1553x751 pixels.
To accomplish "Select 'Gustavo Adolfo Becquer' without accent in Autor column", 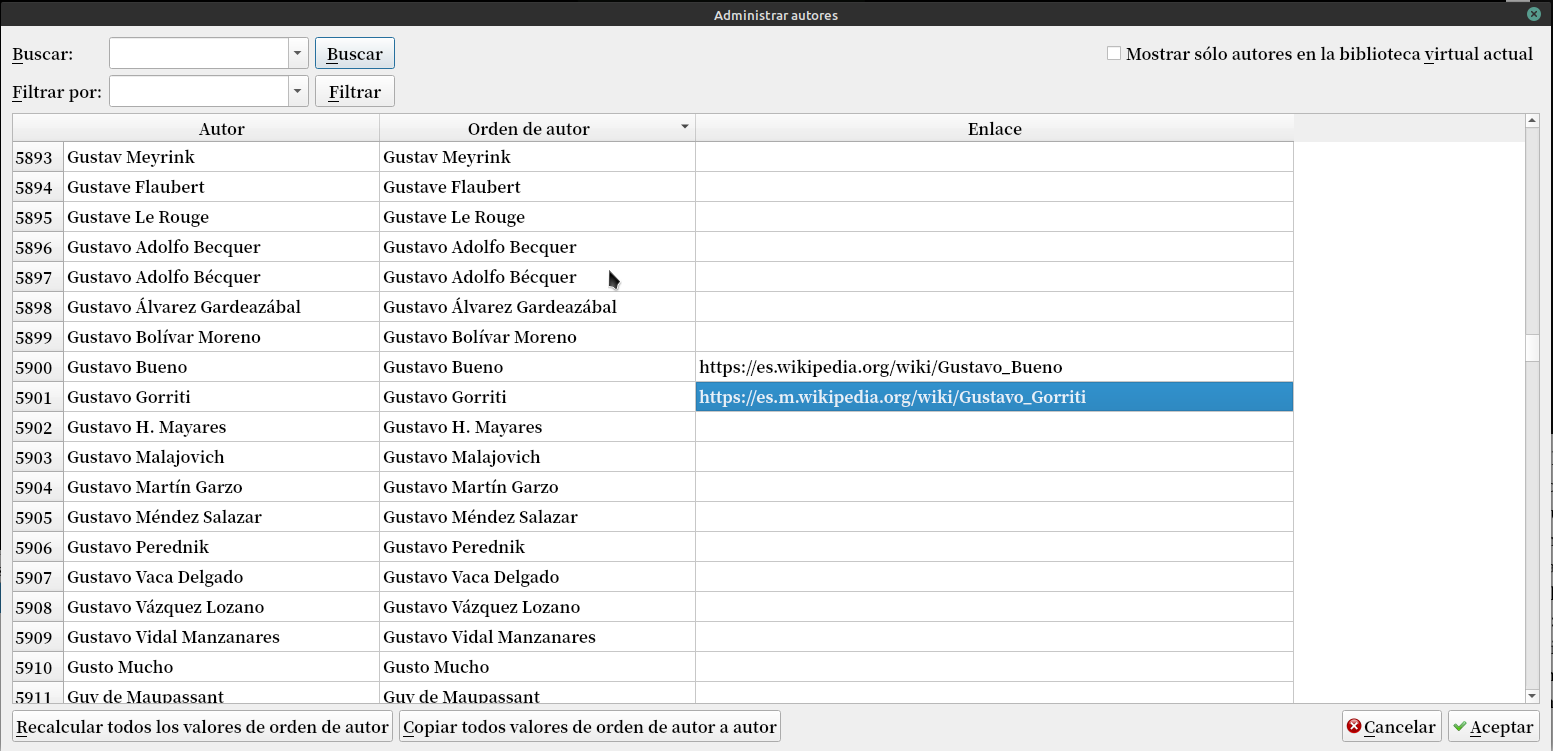I will (x=221, y=247).
